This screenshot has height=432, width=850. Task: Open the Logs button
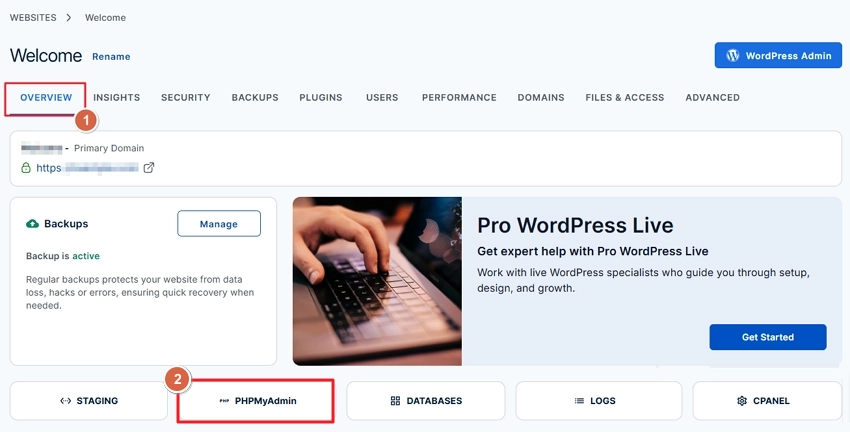pos(598,401)
